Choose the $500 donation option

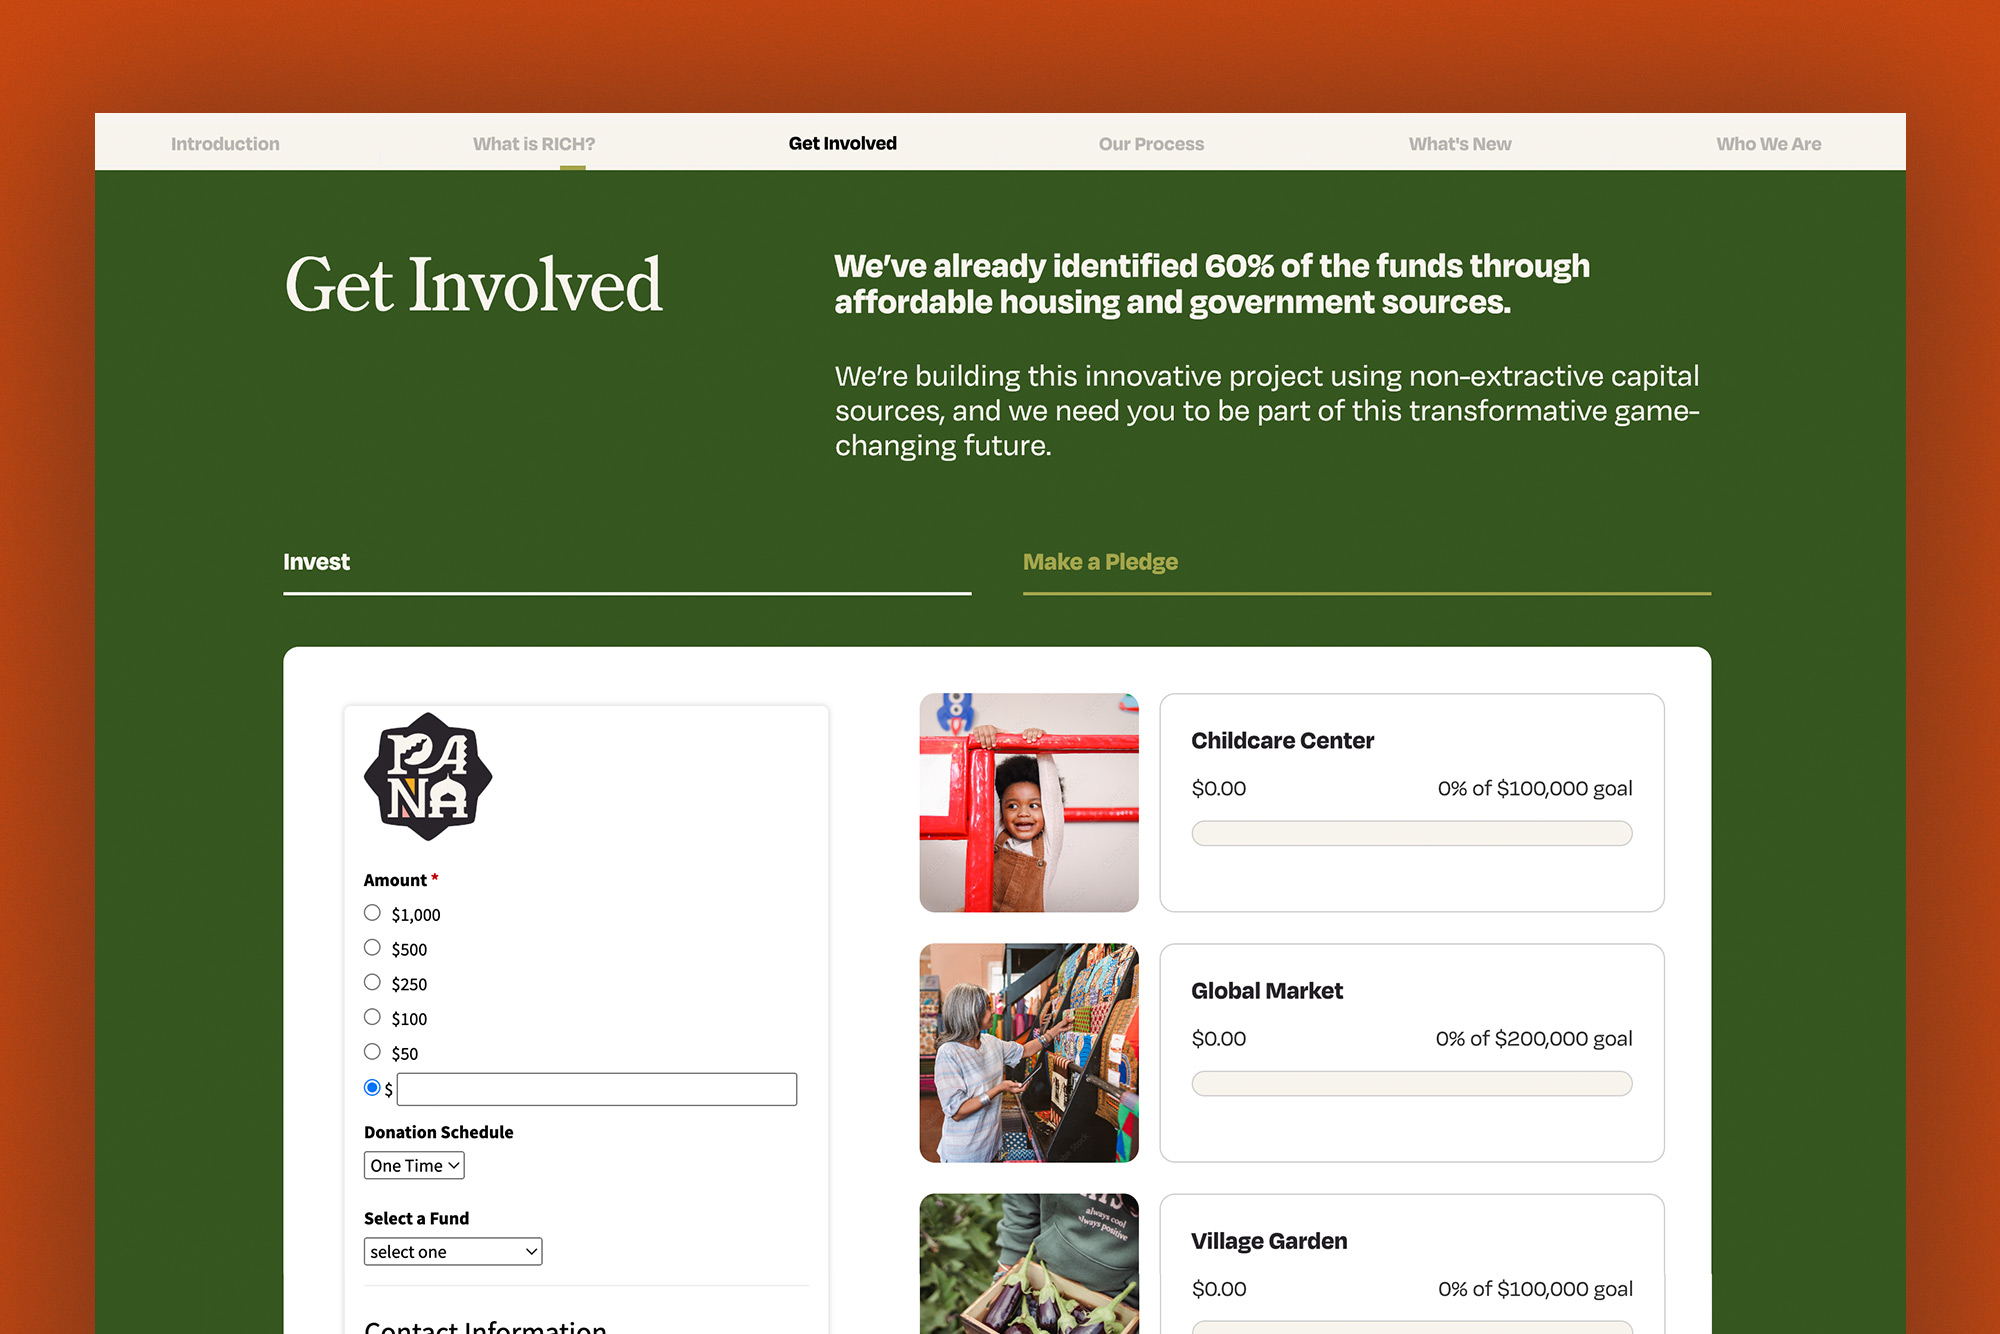[372, 947]
